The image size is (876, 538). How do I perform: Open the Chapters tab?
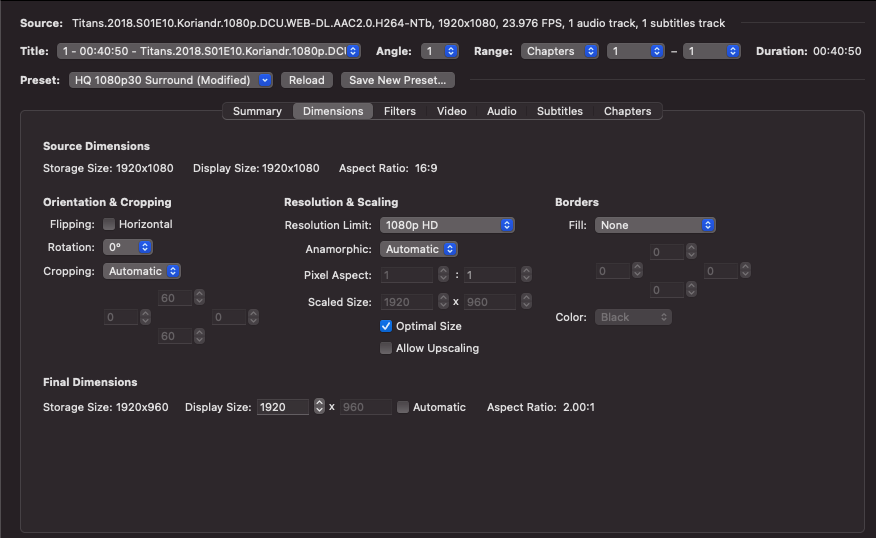(627, 111)
